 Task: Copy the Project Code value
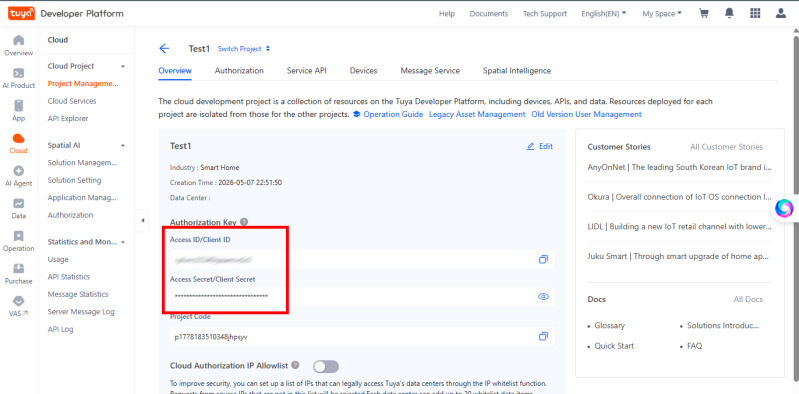pos(543,336)
